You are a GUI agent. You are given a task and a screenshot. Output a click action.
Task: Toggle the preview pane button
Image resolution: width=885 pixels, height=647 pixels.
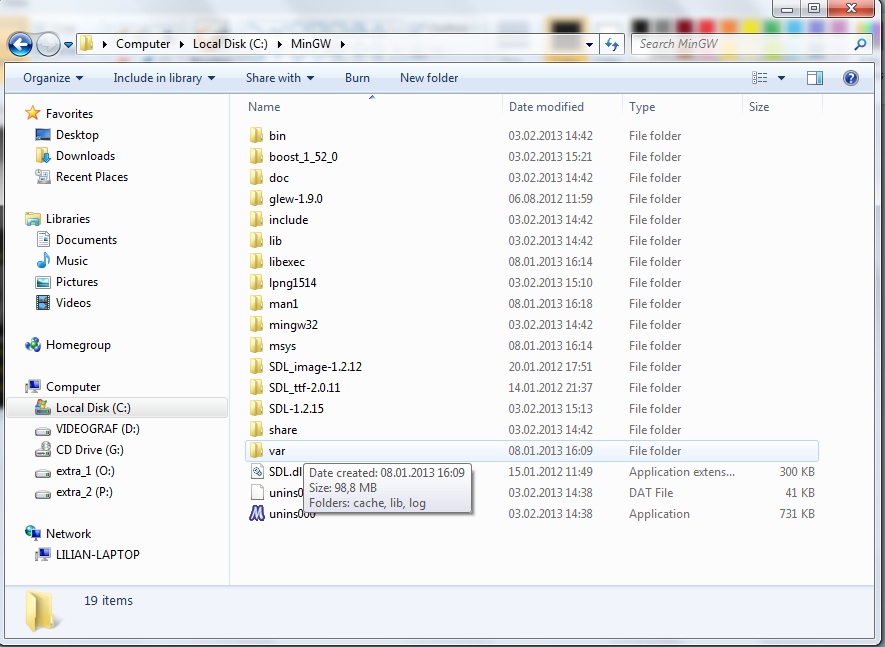[815, 78]
